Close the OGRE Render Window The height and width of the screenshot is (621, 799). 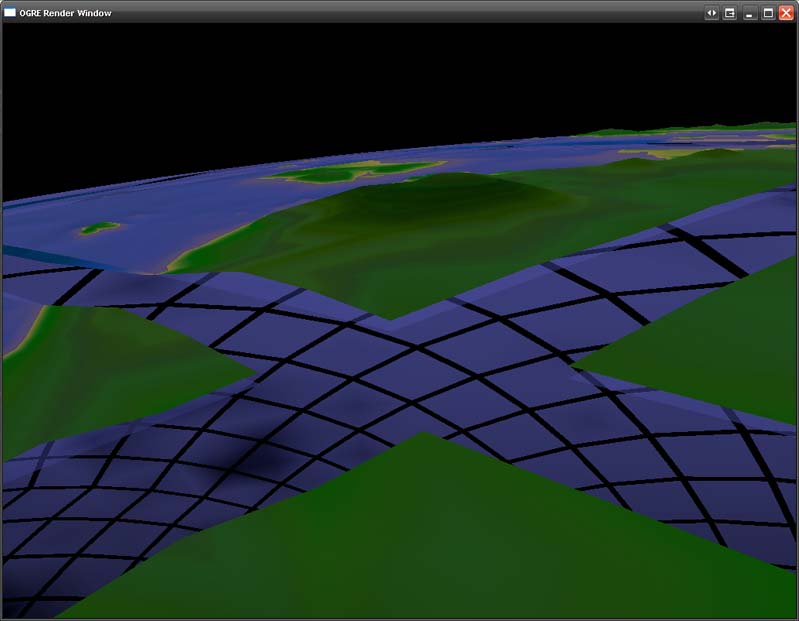click(786, 13)
